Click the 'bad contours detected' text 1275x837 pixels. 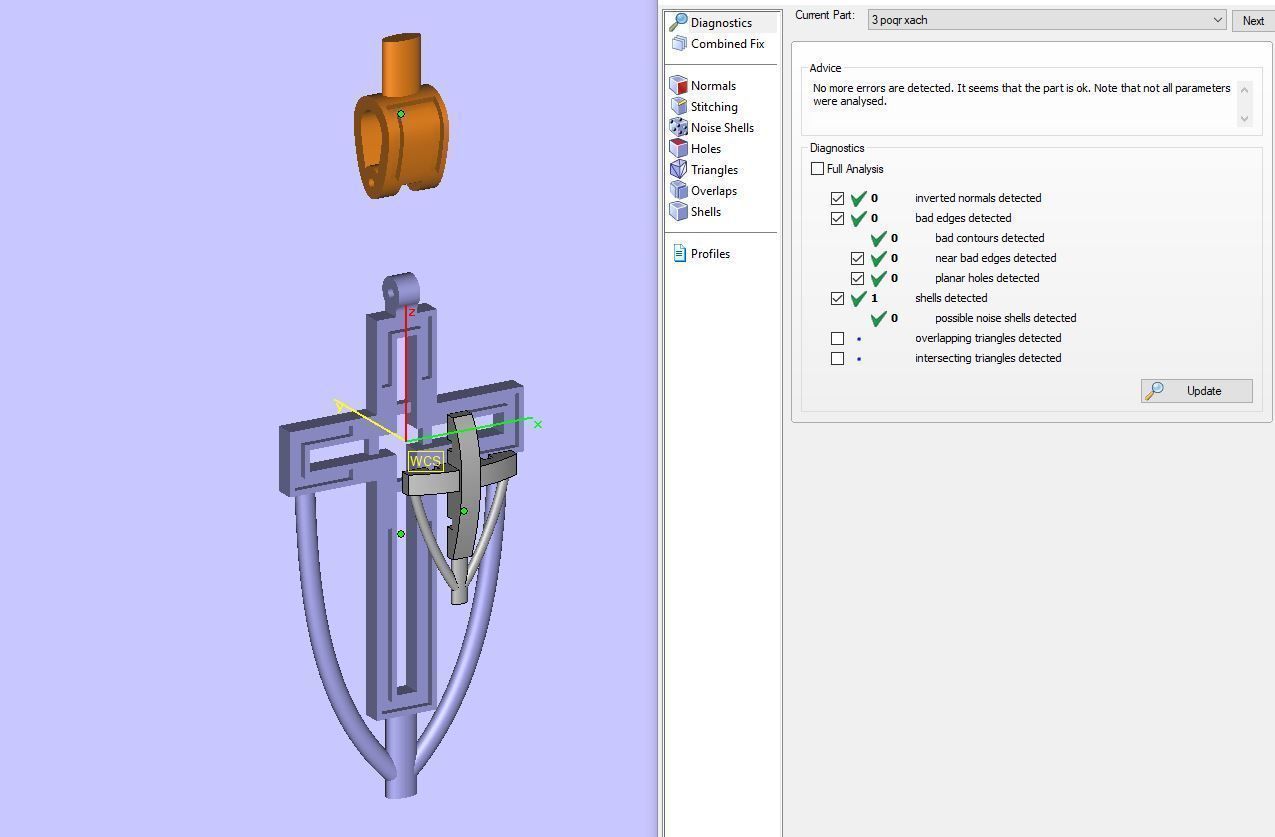pos(989,238)
